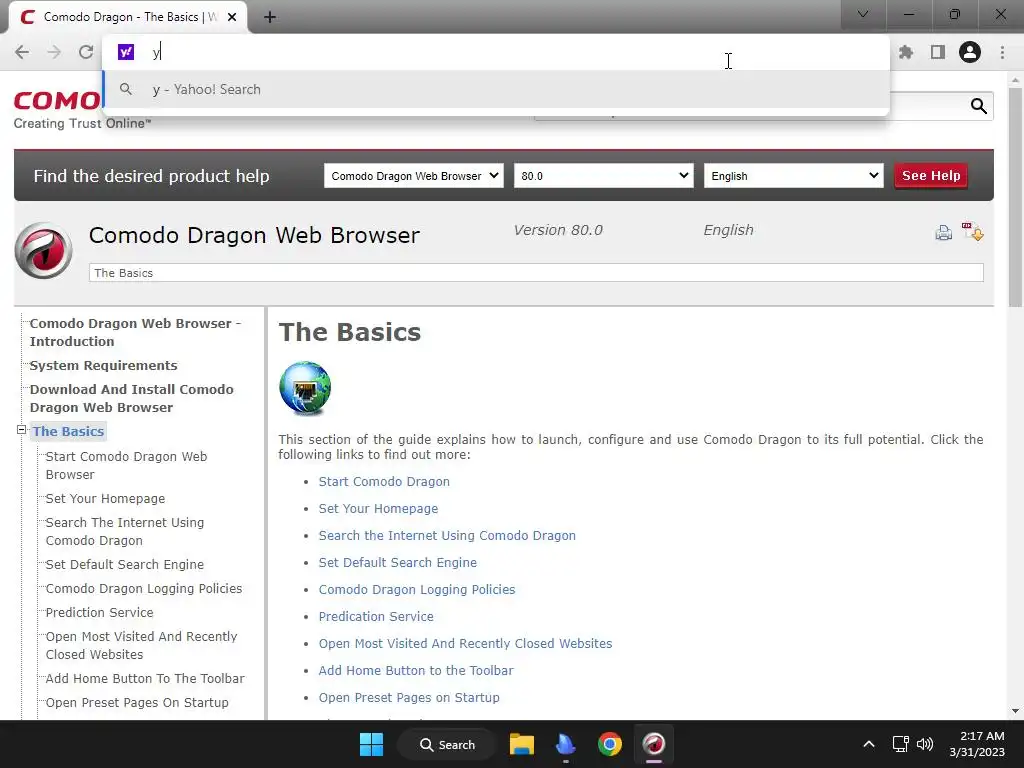Open the network tray icon
The width and height of the screenshot is (1024, 768).
tap(901, 744)
